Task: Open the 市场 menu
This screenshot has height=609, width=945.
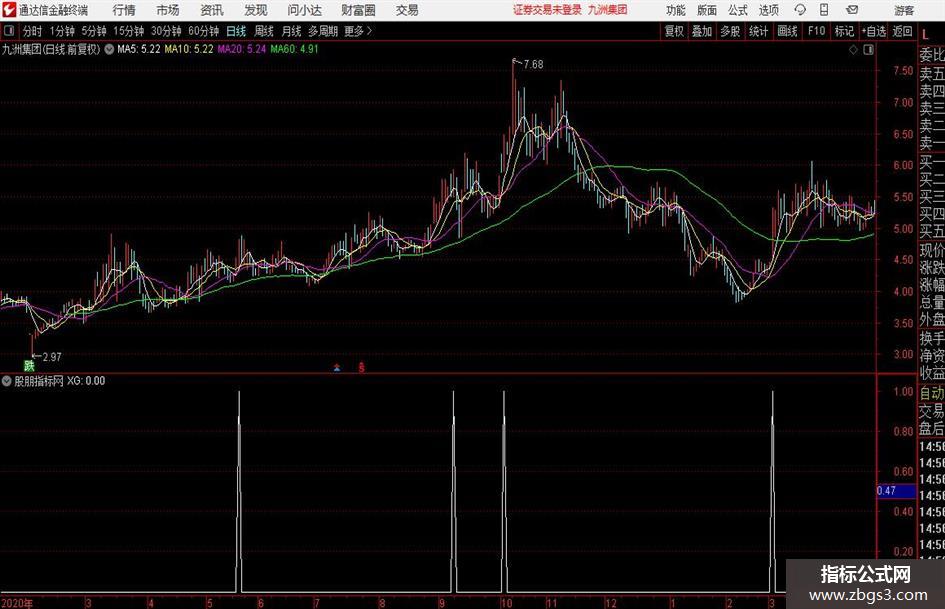Action: [x=168, y=10]
